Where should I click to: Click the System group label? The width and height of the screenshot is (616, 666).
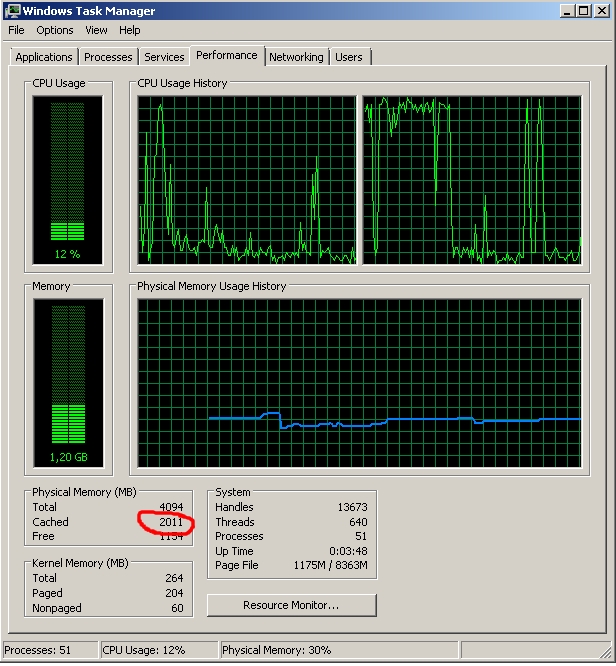[x=232, y=492]
